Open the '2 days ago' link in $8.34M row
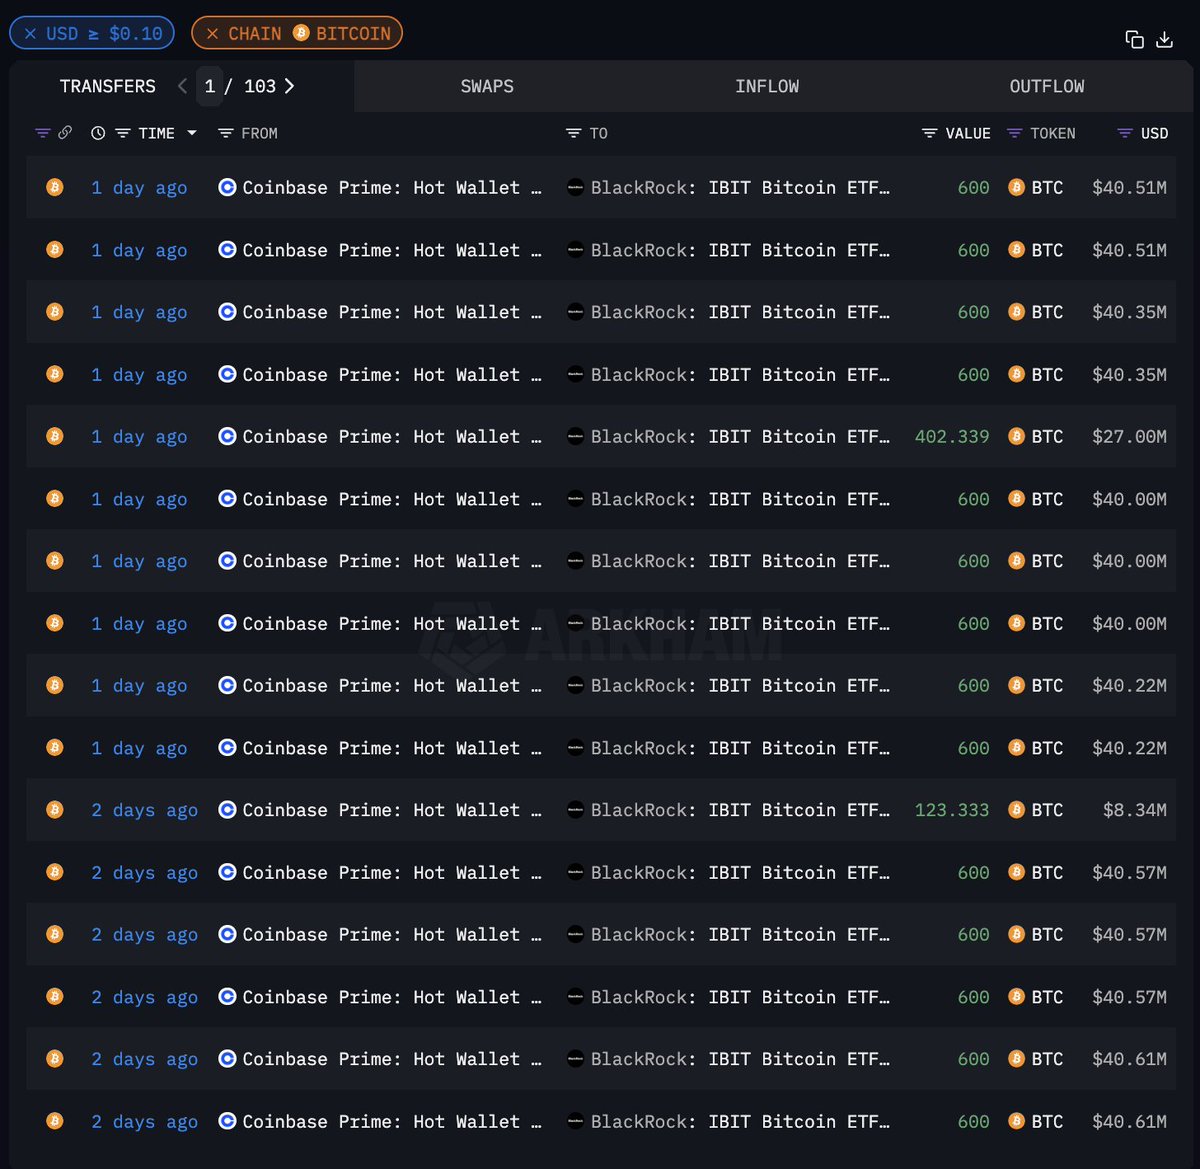Viewport: 1200px width, 1169px height. pos(145,810)
